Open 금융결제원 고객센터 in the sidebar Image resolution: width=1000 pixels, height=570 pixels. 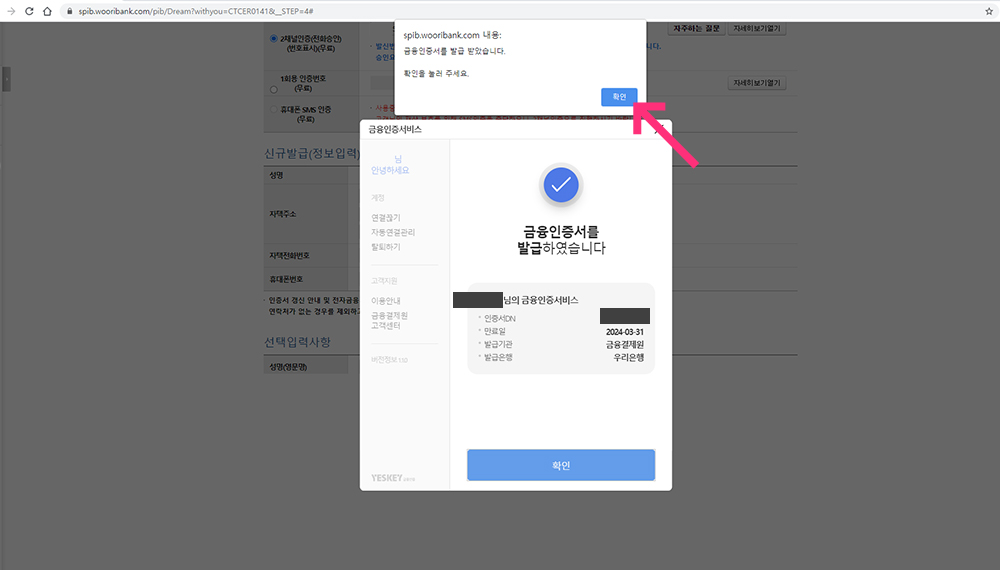pos(390,321)
